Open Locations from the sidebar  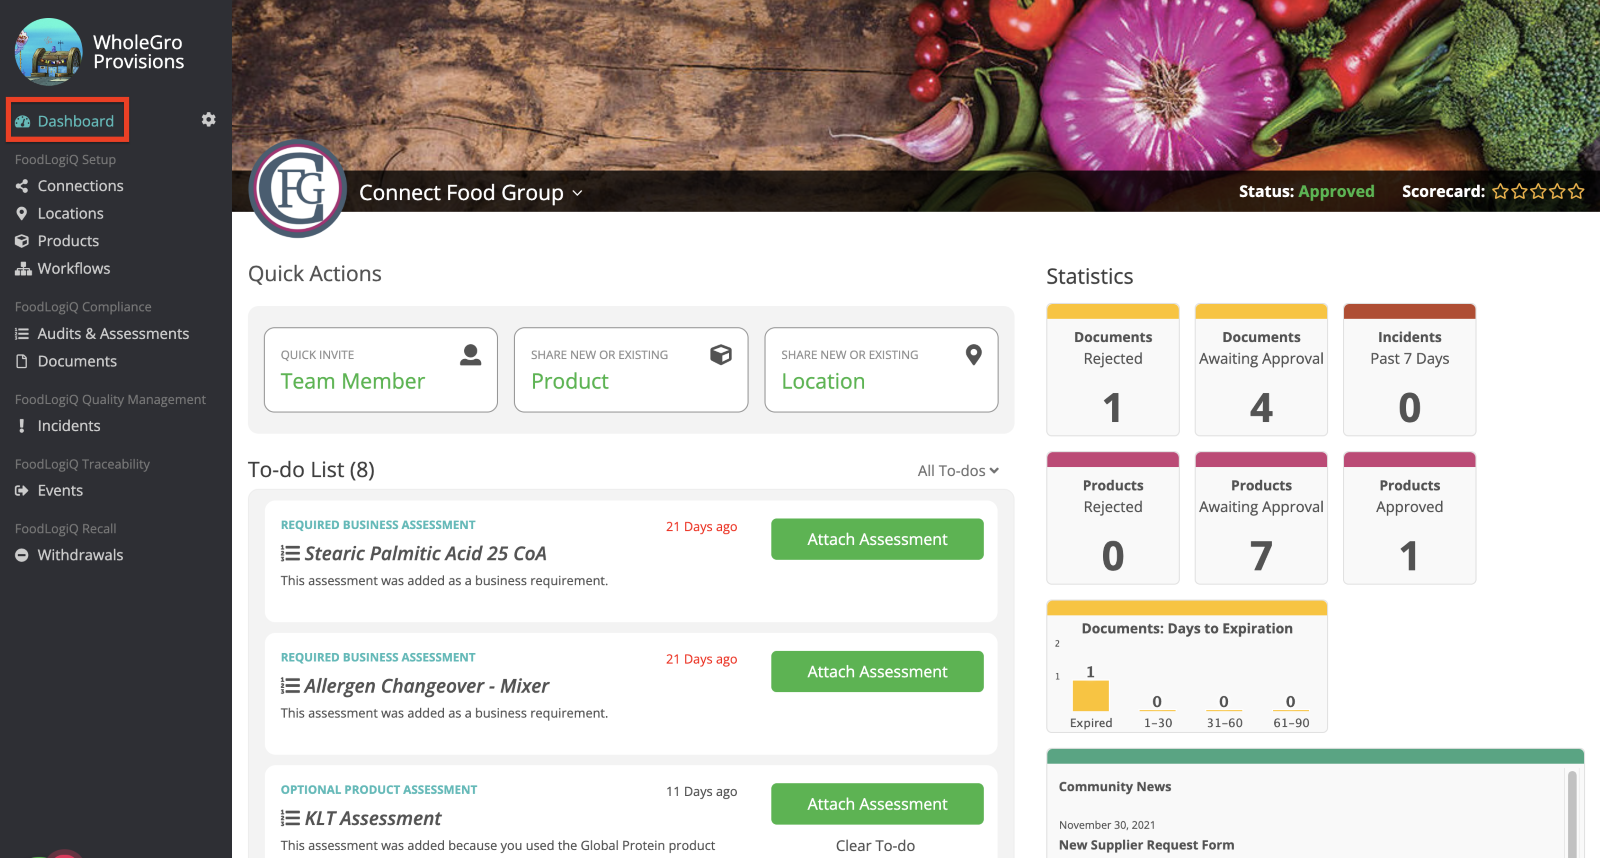point(71,213)
